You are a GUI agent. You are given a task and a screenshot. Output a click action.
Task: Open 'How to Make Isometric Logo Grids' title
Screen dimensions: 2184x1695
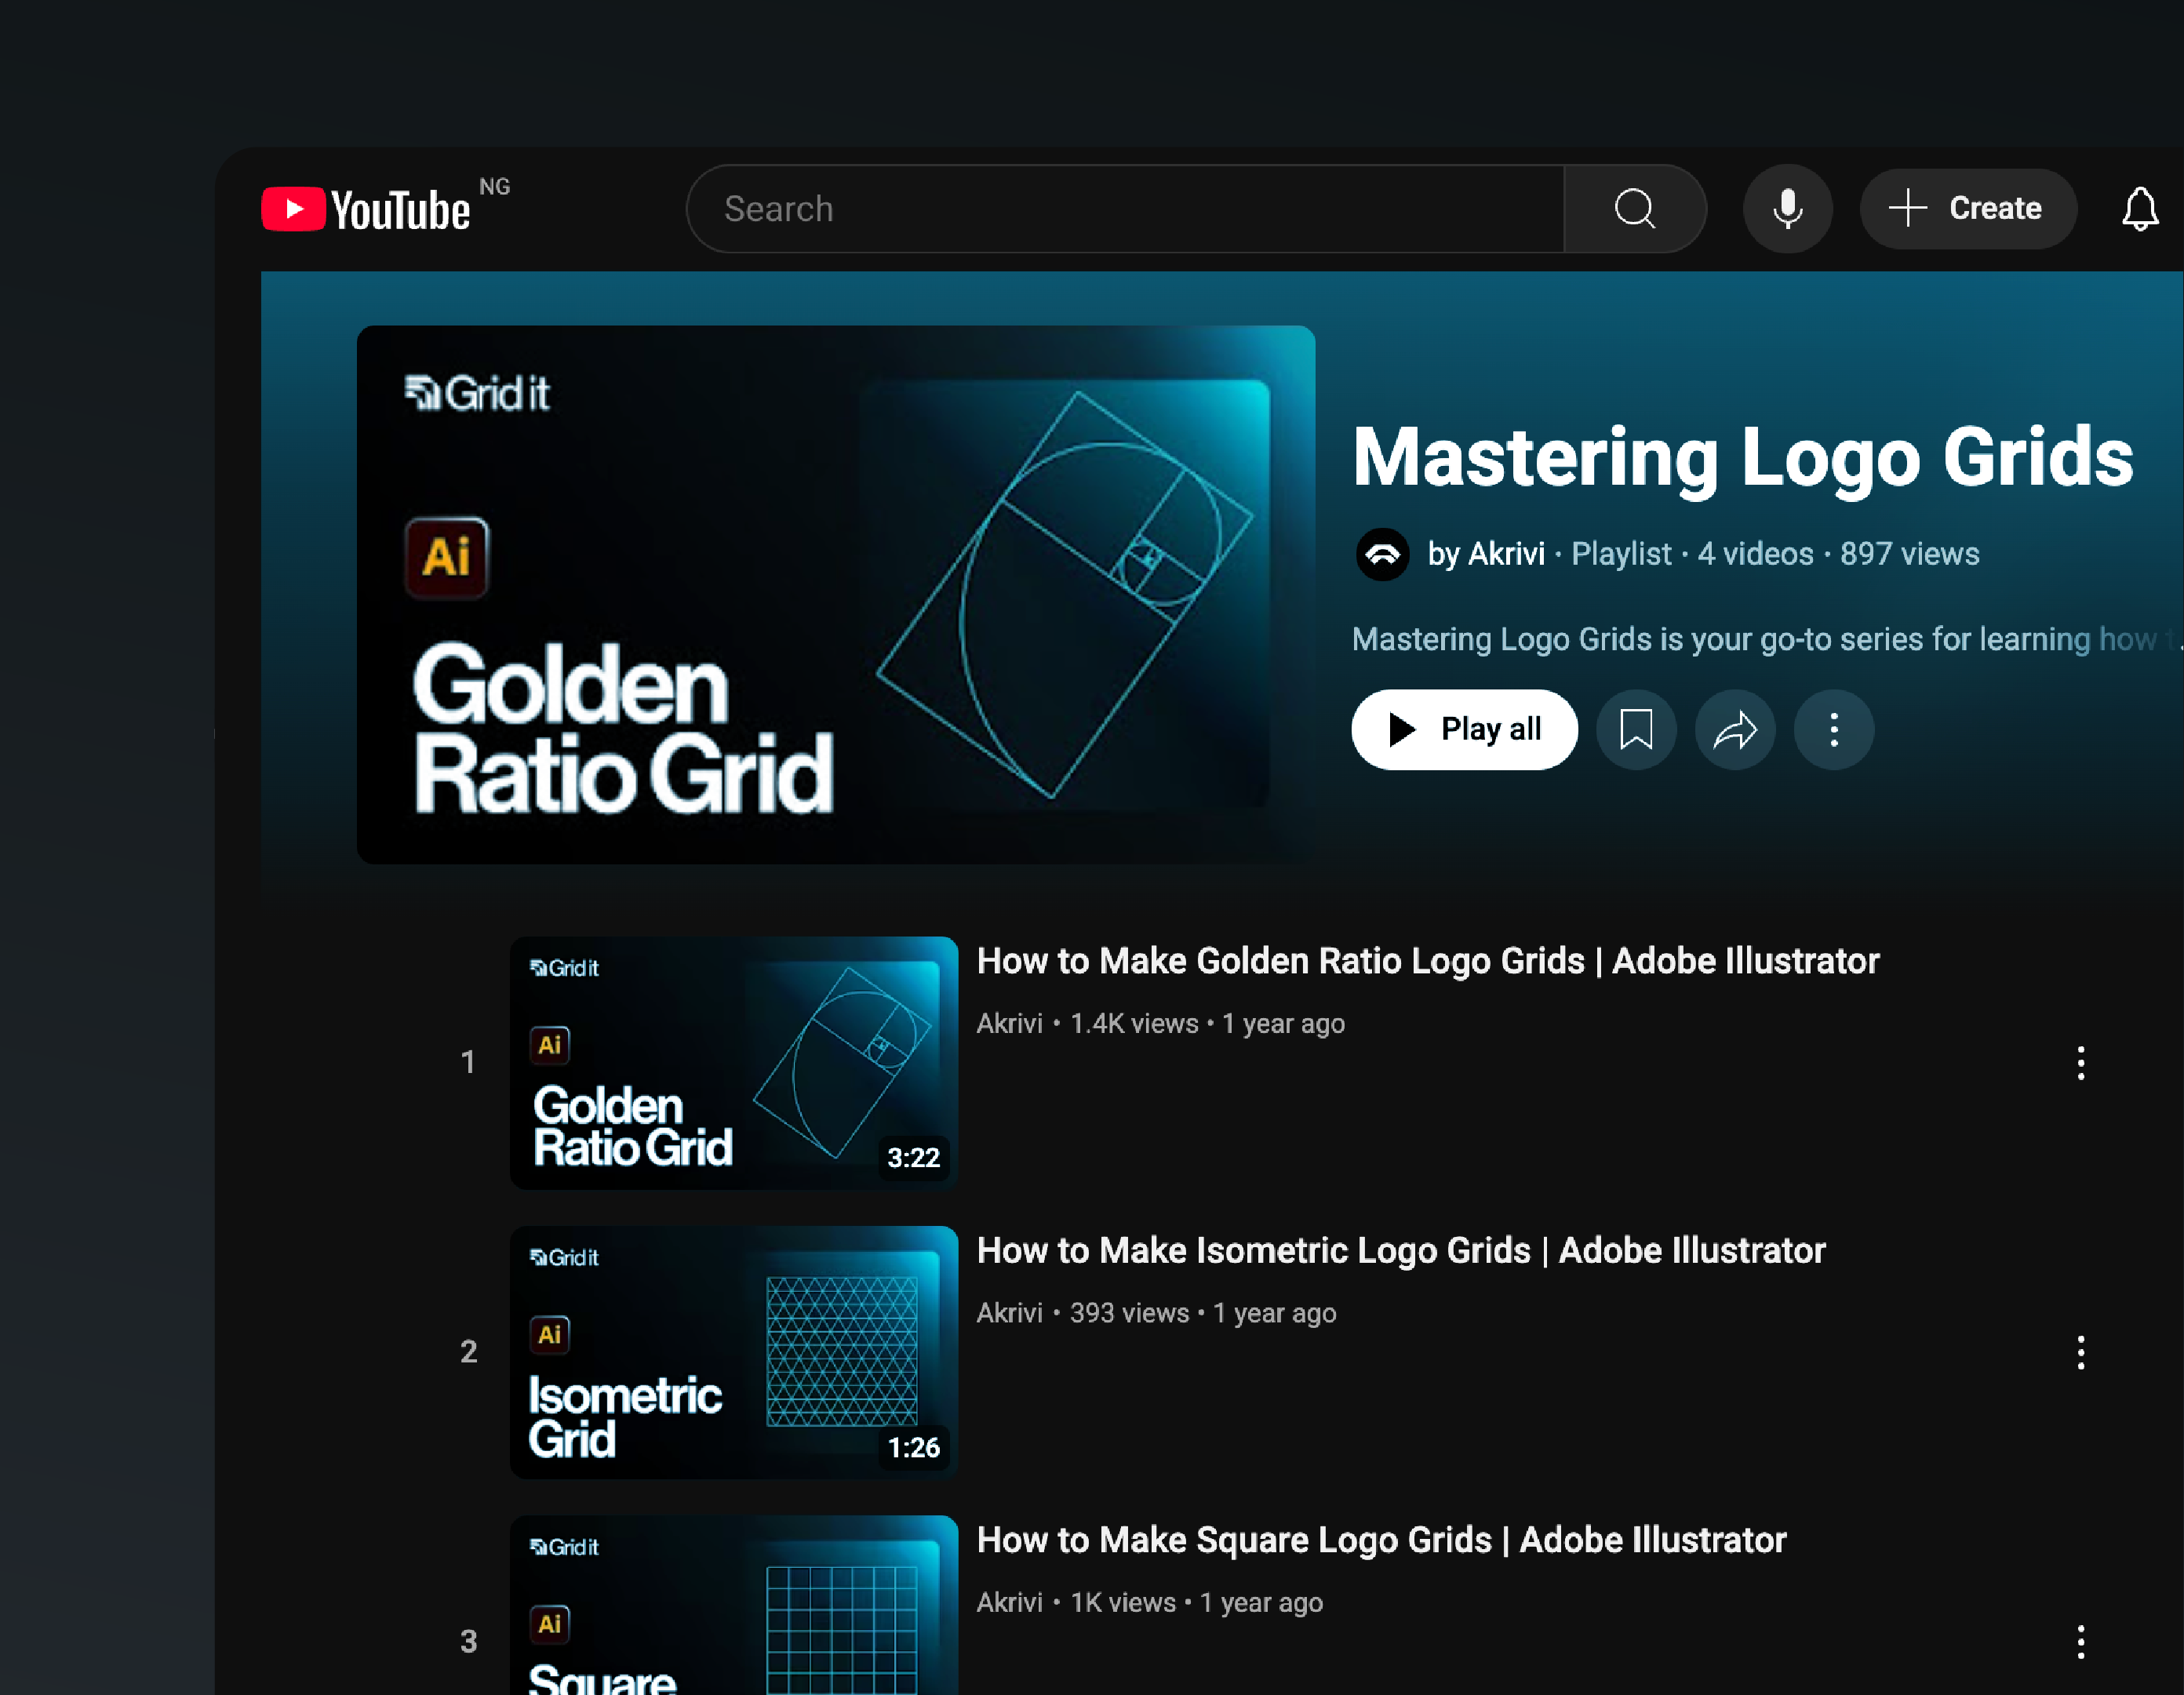click(1401, 1251)
